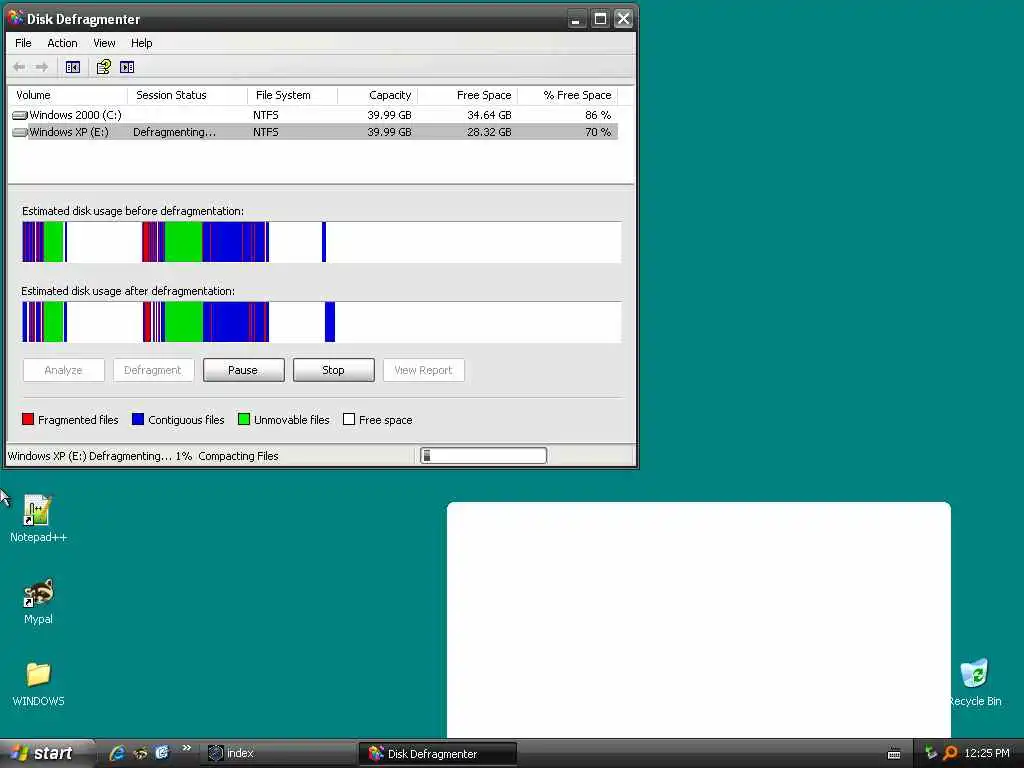The image size is (1024, 768).
Task: Open the Action menu
Action: [62, 43]
